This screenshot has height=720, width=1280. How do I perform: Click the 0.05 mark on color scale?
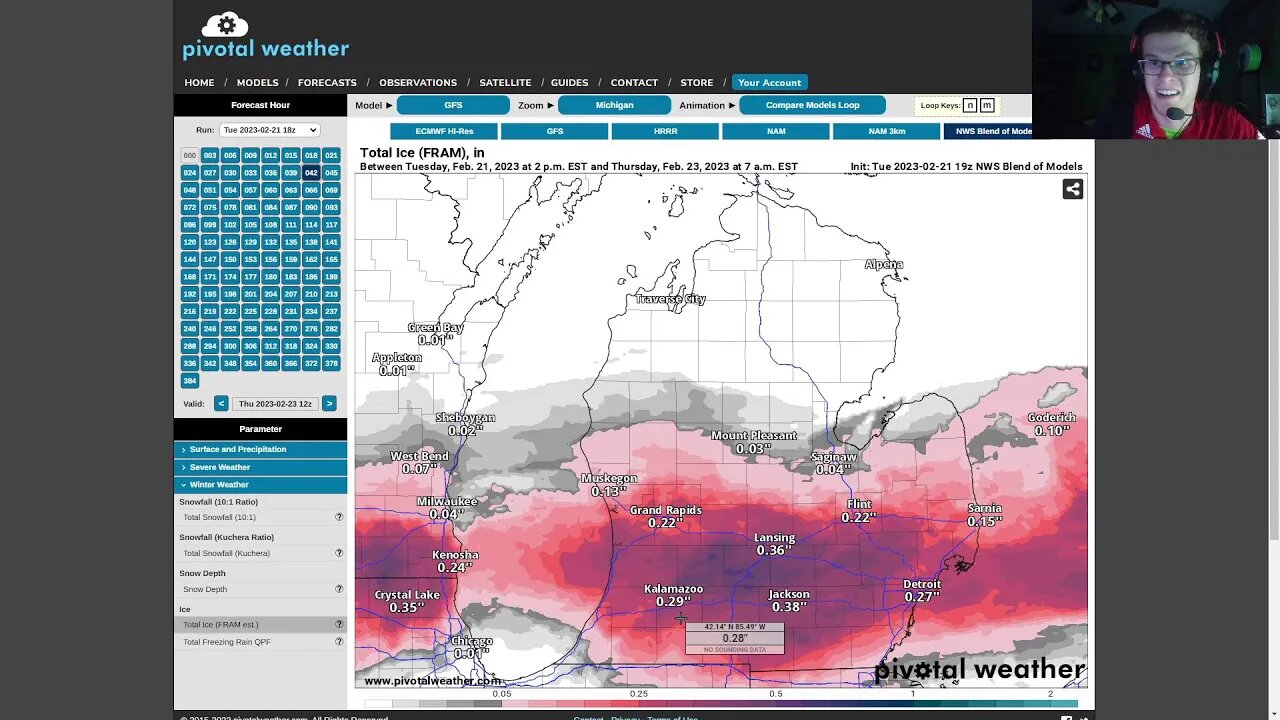pos(502,694)
